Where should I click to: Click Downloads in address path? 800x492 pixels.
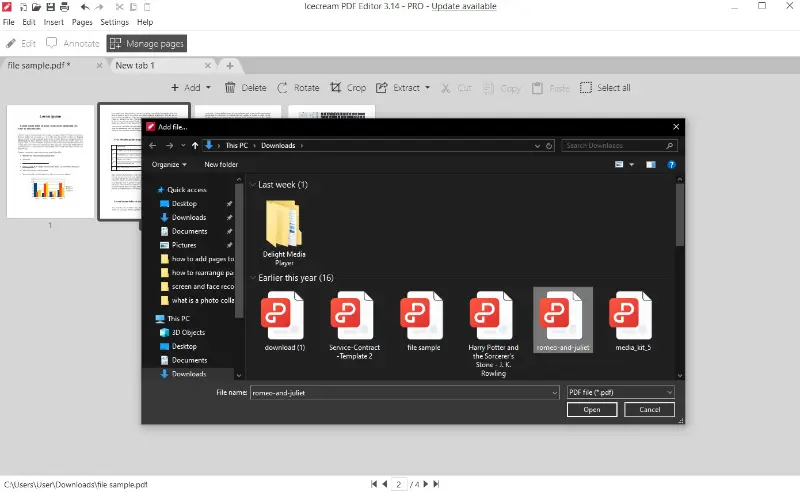[x=278, y=145]
